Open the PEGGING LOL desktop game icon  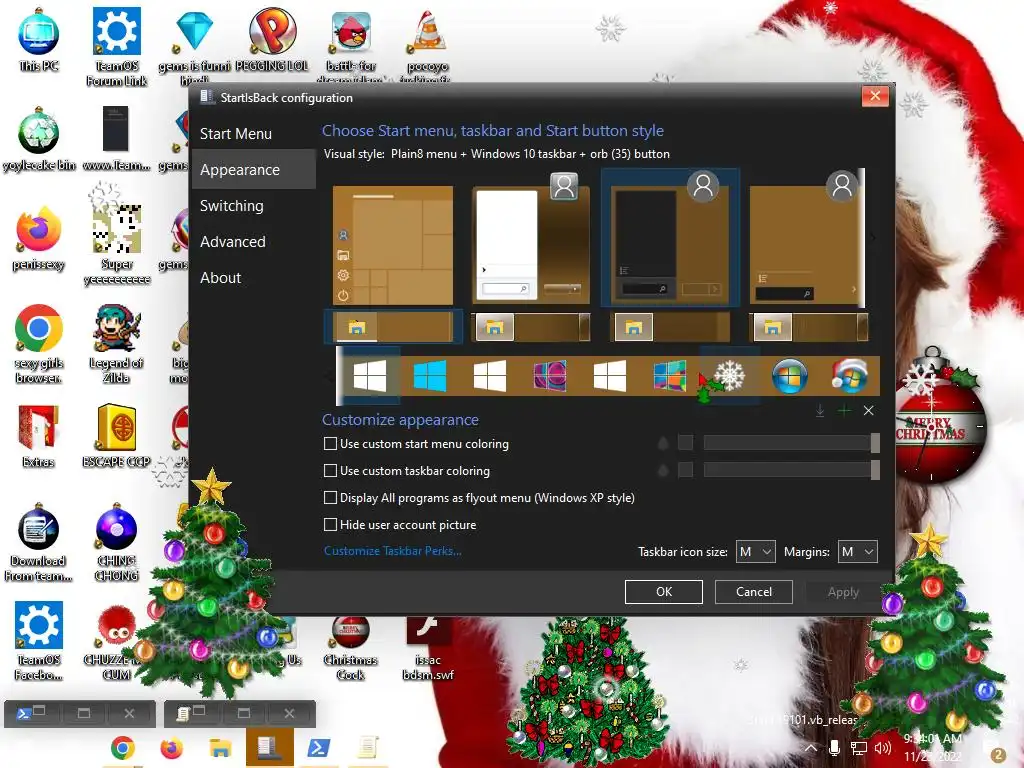click(272, 40)
